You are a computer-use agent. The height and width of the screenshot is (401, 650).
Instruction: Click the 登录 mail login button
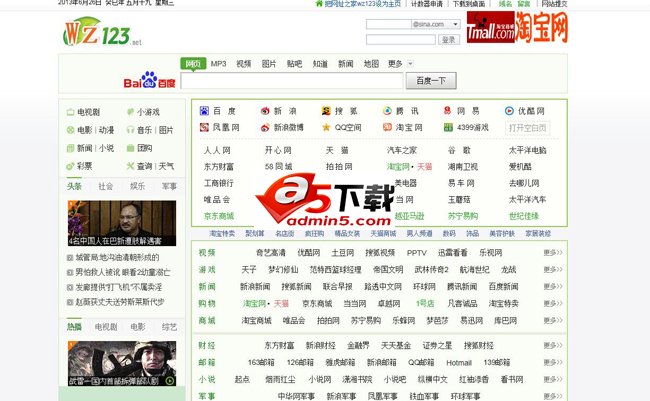click(x=449, y=40)
